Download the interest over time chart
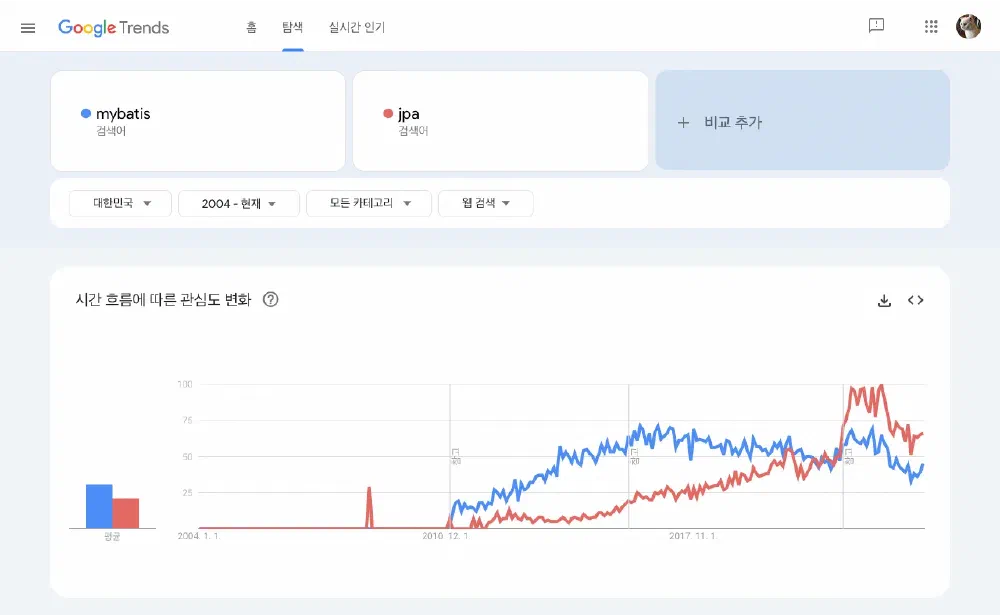 [x=884, y=300]
